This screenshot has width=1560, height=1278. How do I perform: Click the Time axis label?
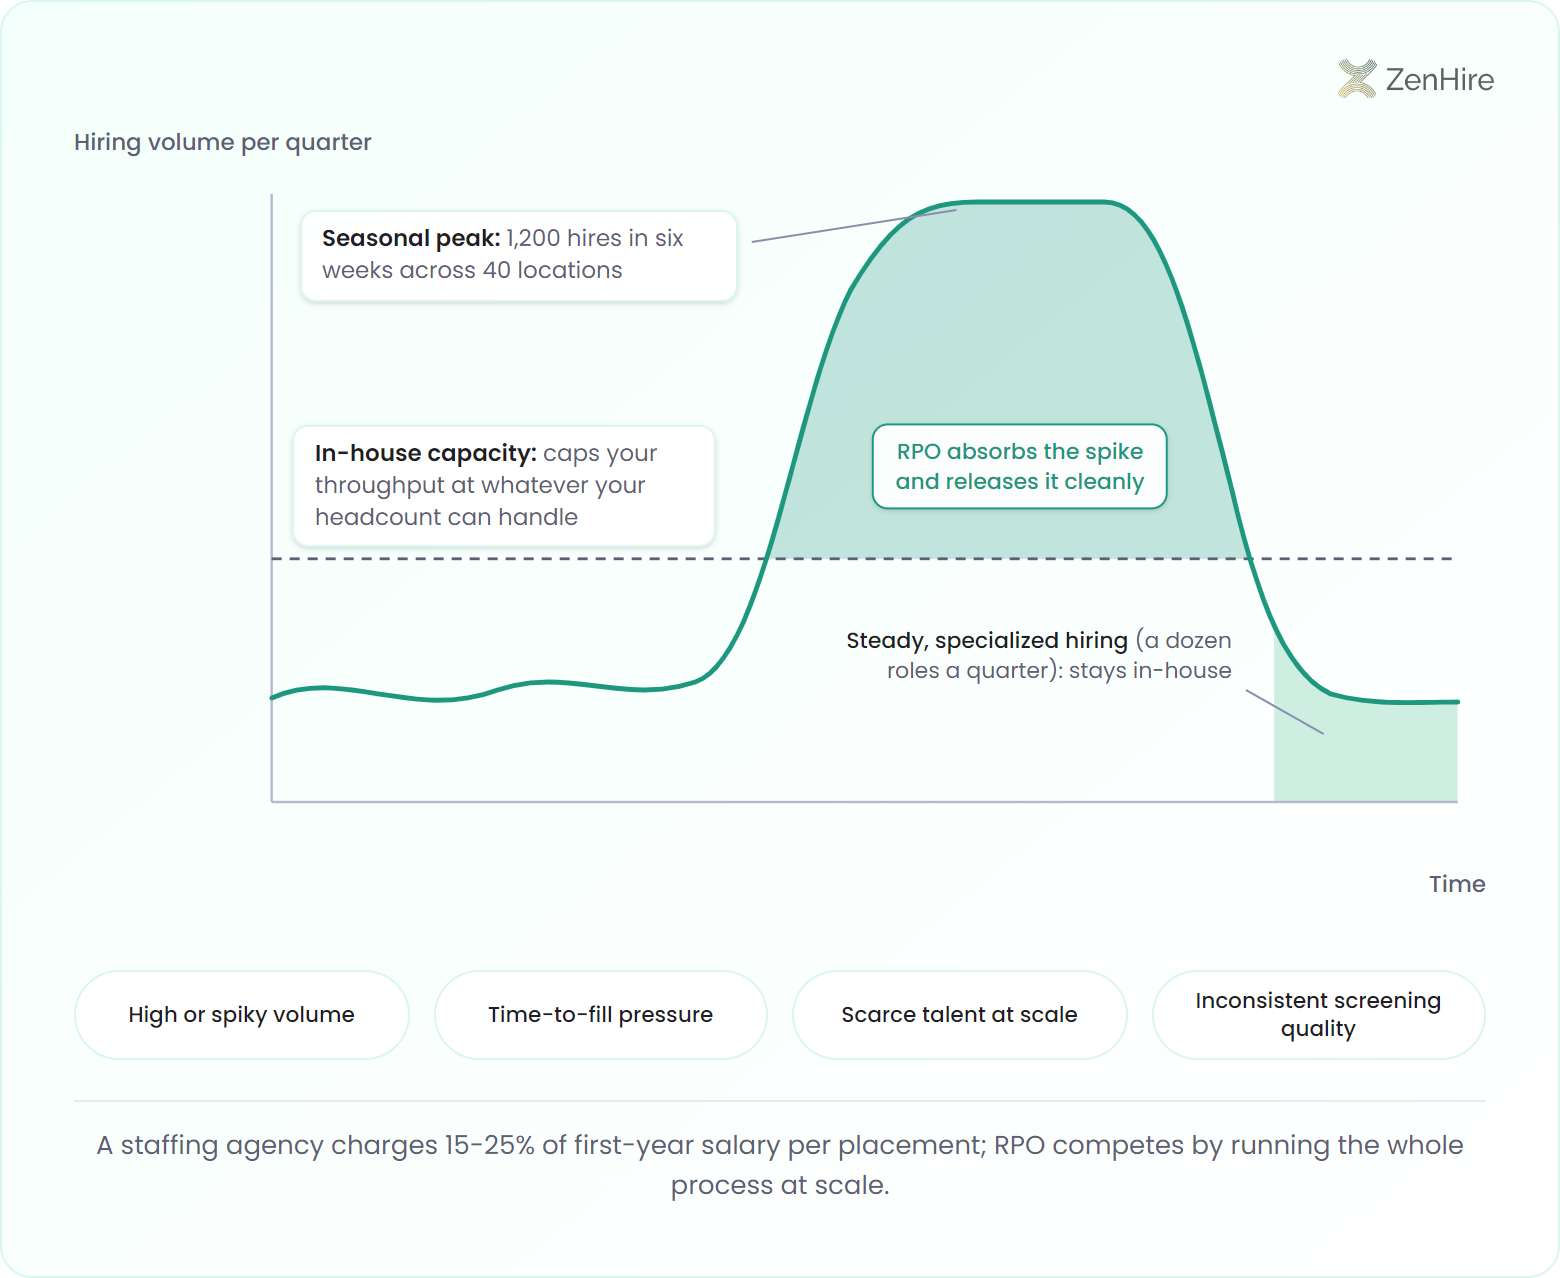[x=1457, y=884]
